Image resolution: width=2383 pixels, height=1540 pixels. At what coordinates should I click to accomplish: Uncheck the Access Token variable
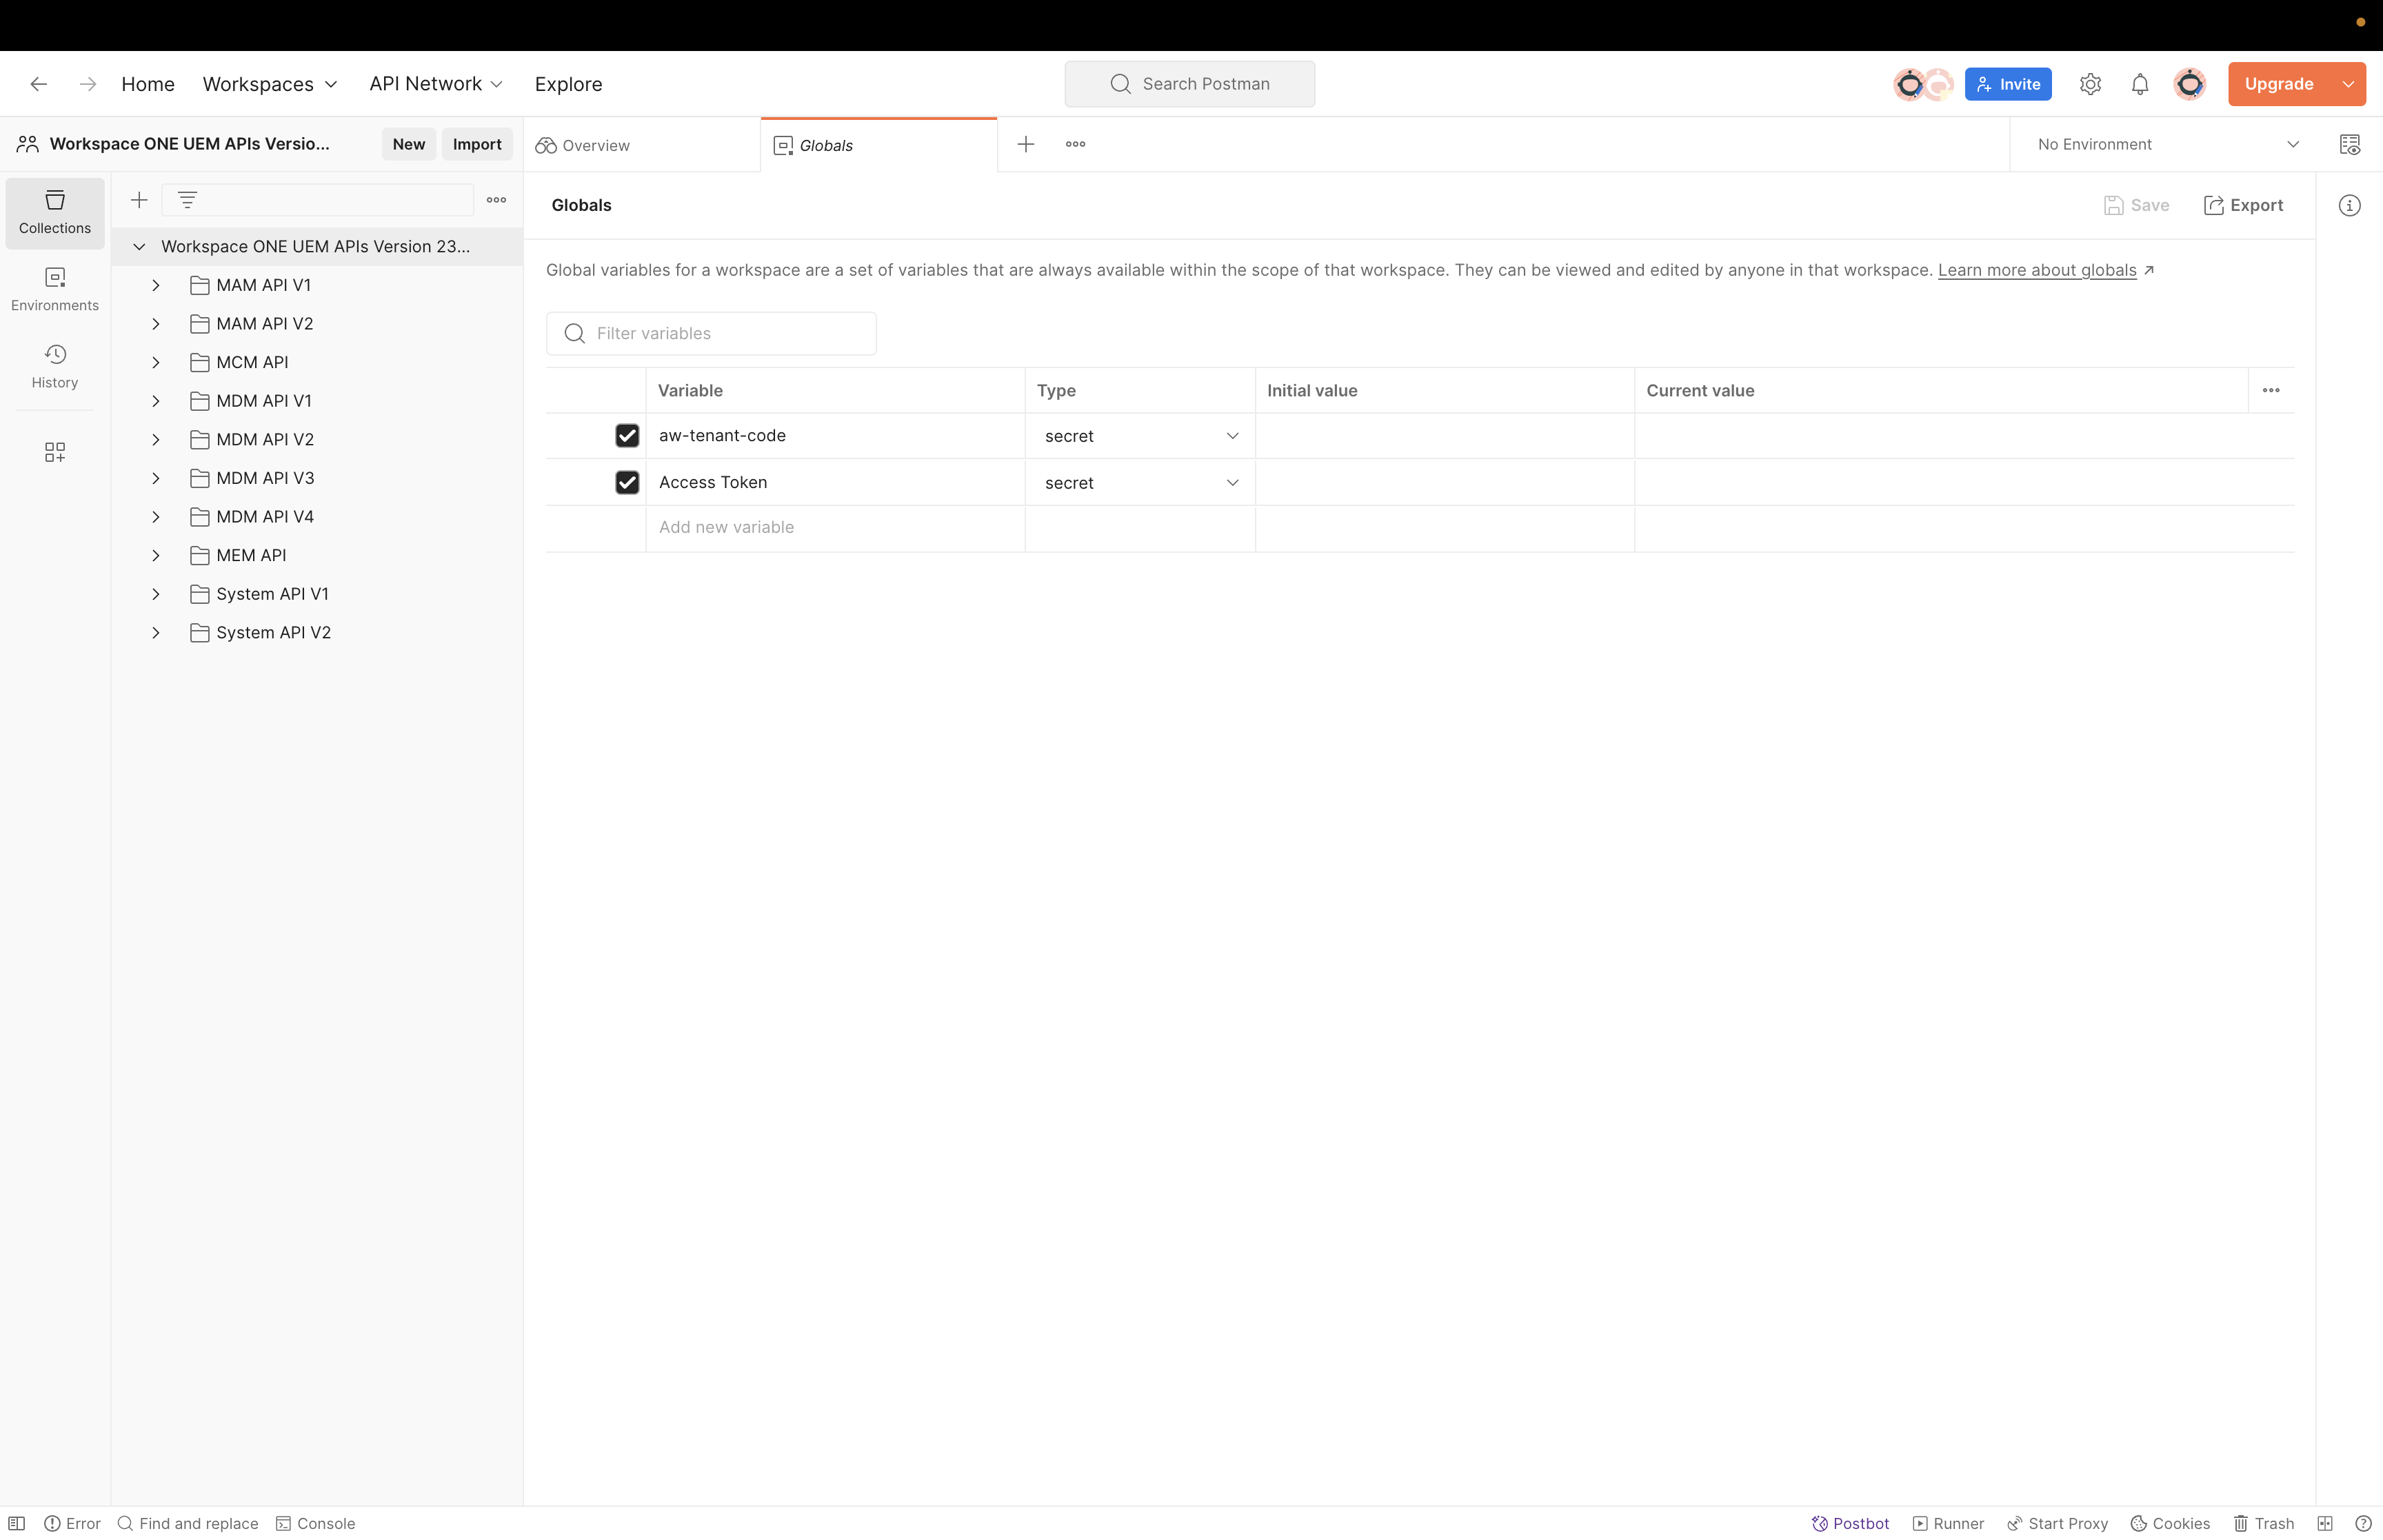(628, 482)
